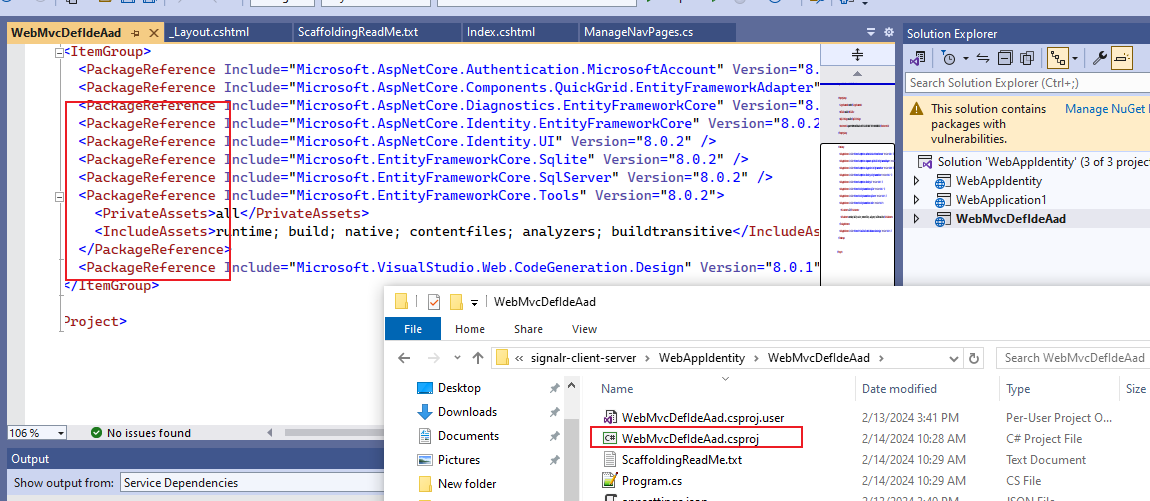Click No issues found status indicator
The width and height of the screenshot is (1150, 501).
(141, 433)
